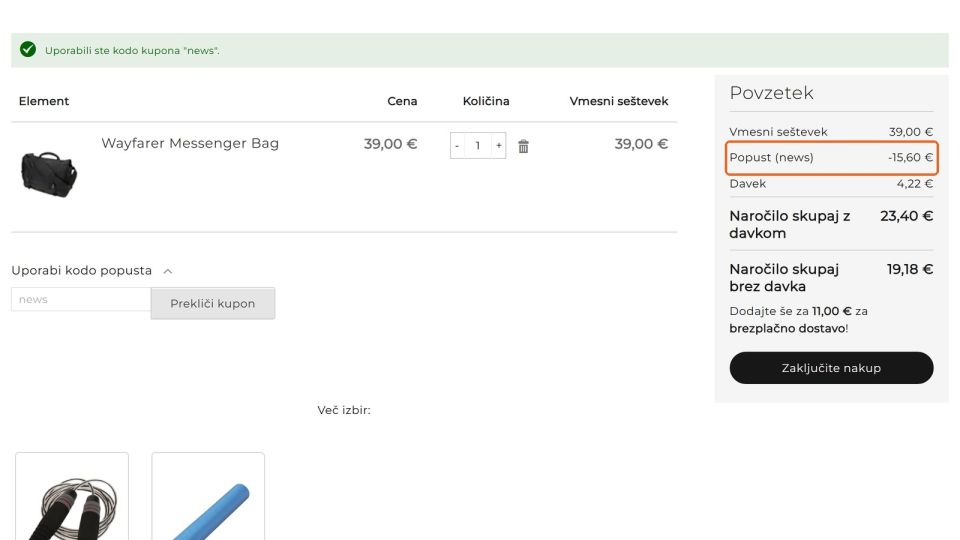The width and height of the screenshot is (960, 540).
Task: Collapse the Uporabi kodo popusta chevron
Action: 168,271
